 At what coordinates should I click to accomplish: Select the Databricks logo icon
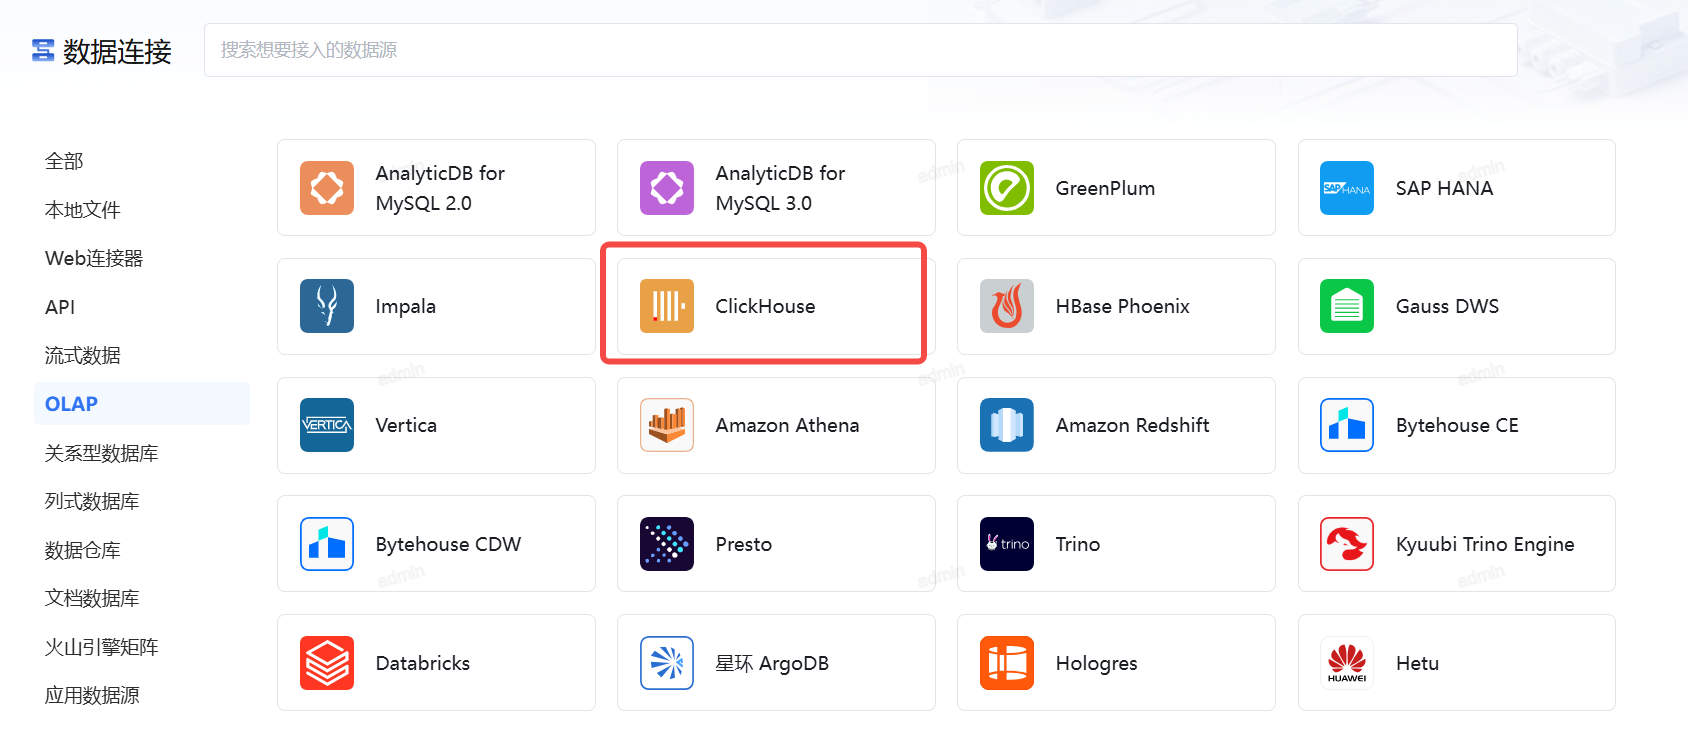[x=326, y=663]
